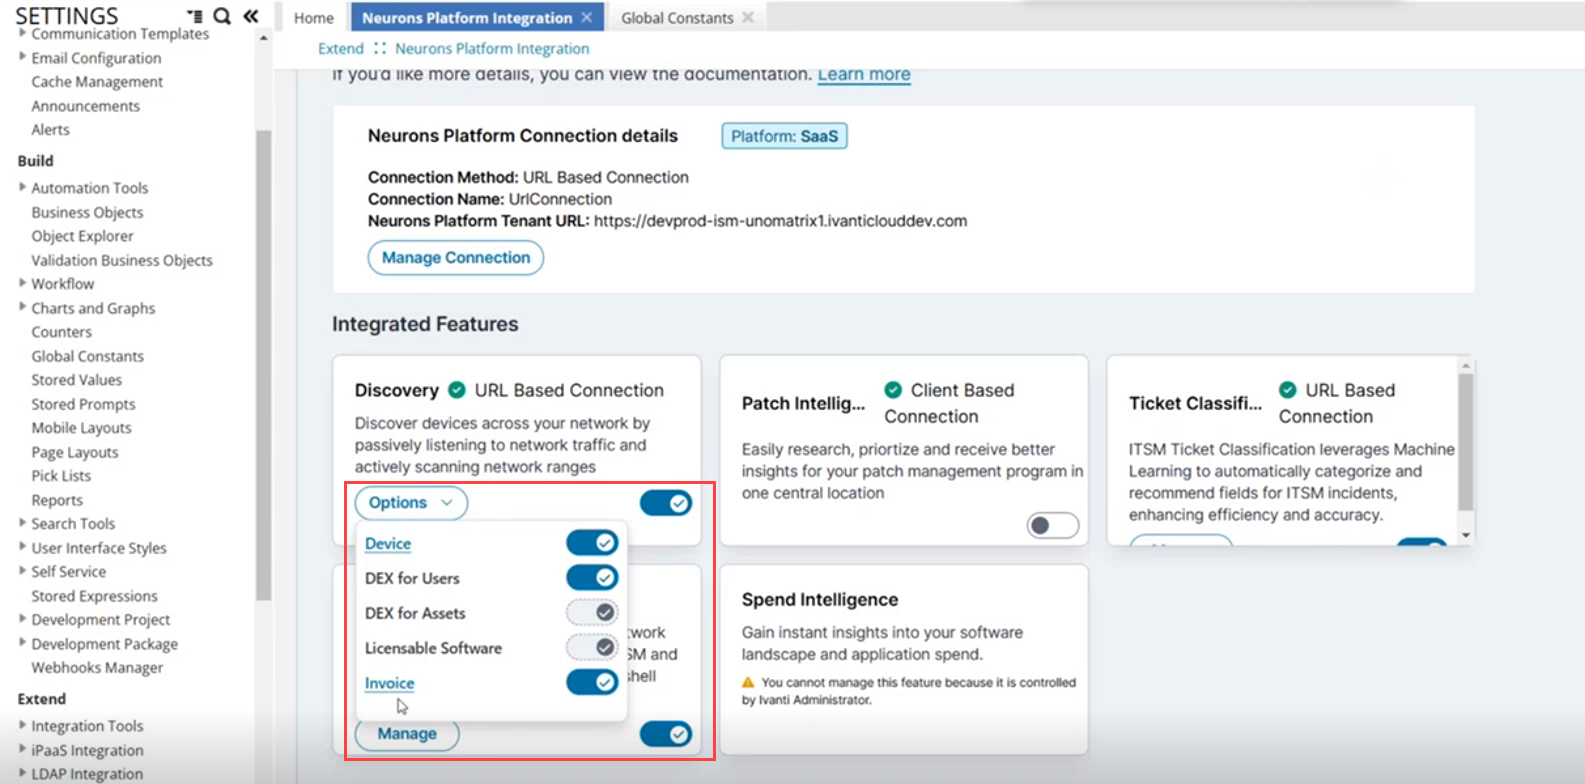
Task: Expand the Automation Tools tree node
Action: point(23,187)
